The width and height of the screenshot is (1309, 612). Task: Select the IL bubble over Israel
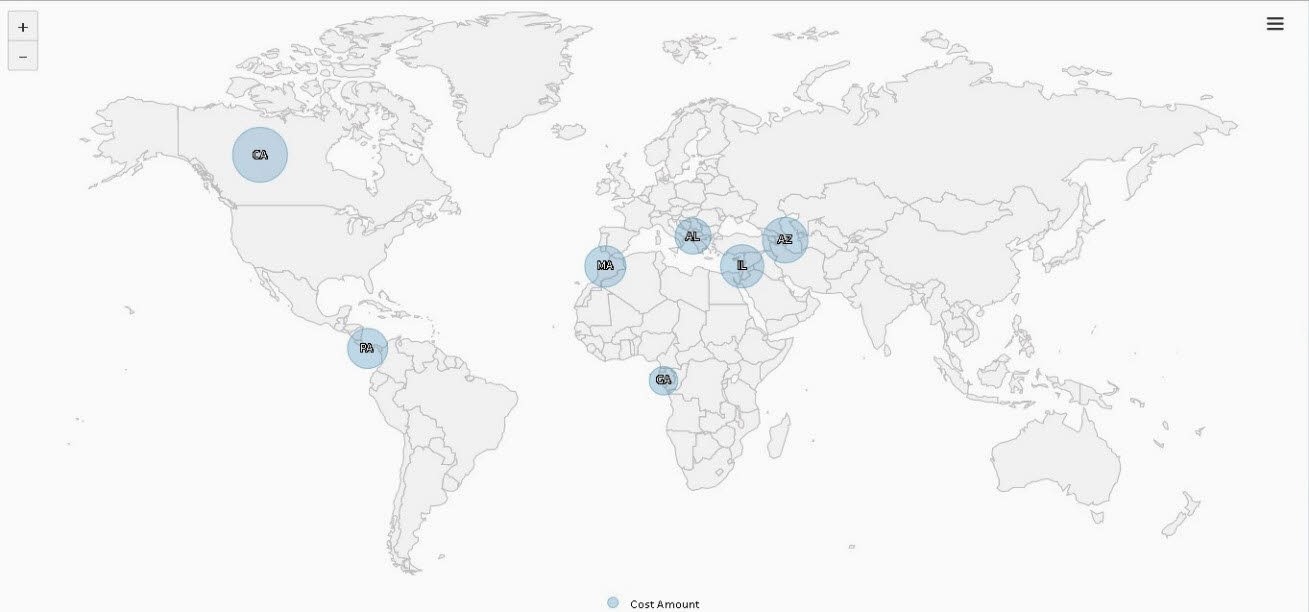click(x=742, y=266)
